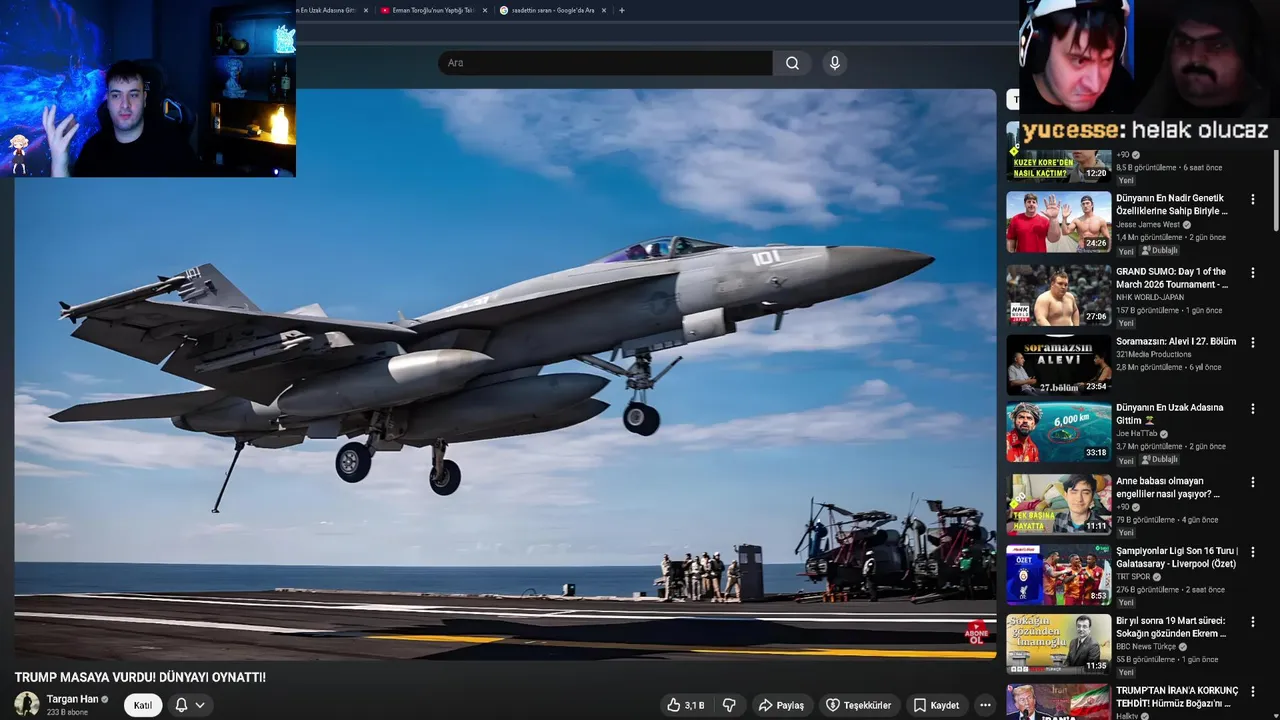Open the 321Media Productions channel name
Viewport: 1280px width, 720px height.
coord(1154,355)
